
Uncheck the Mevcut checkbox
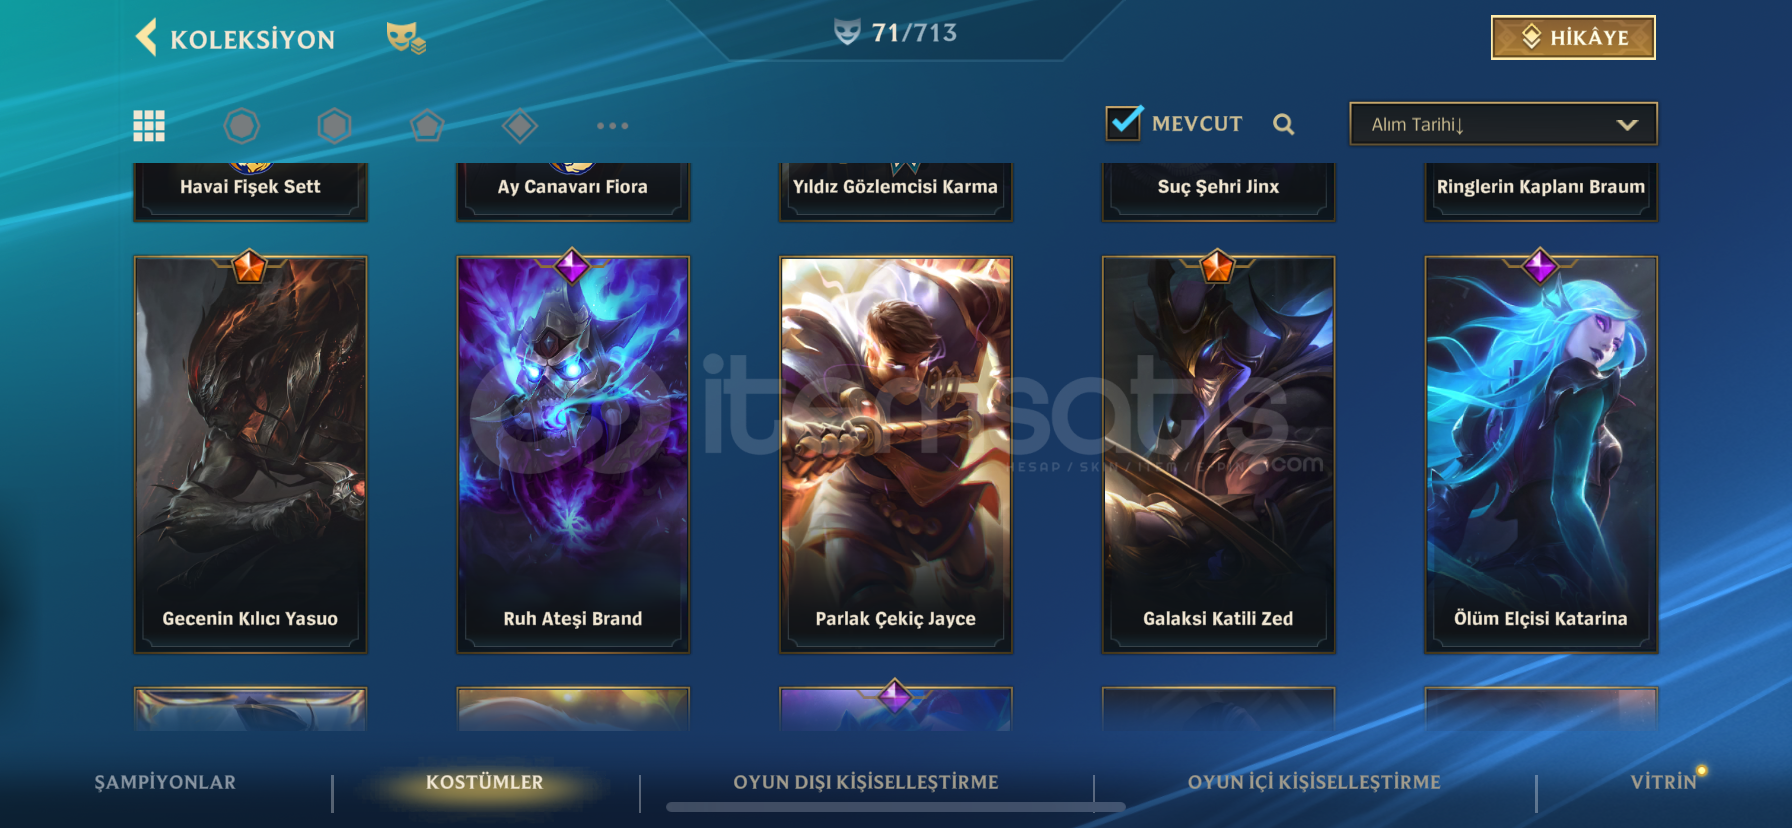click(x=1125, y=123)
